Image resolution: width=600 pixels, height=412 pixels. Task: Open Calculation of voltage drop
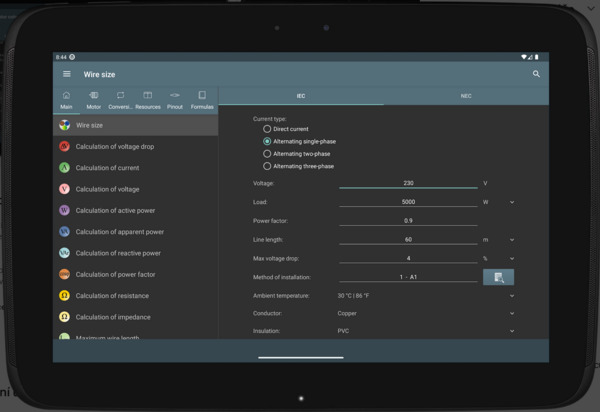coord(114,147)
